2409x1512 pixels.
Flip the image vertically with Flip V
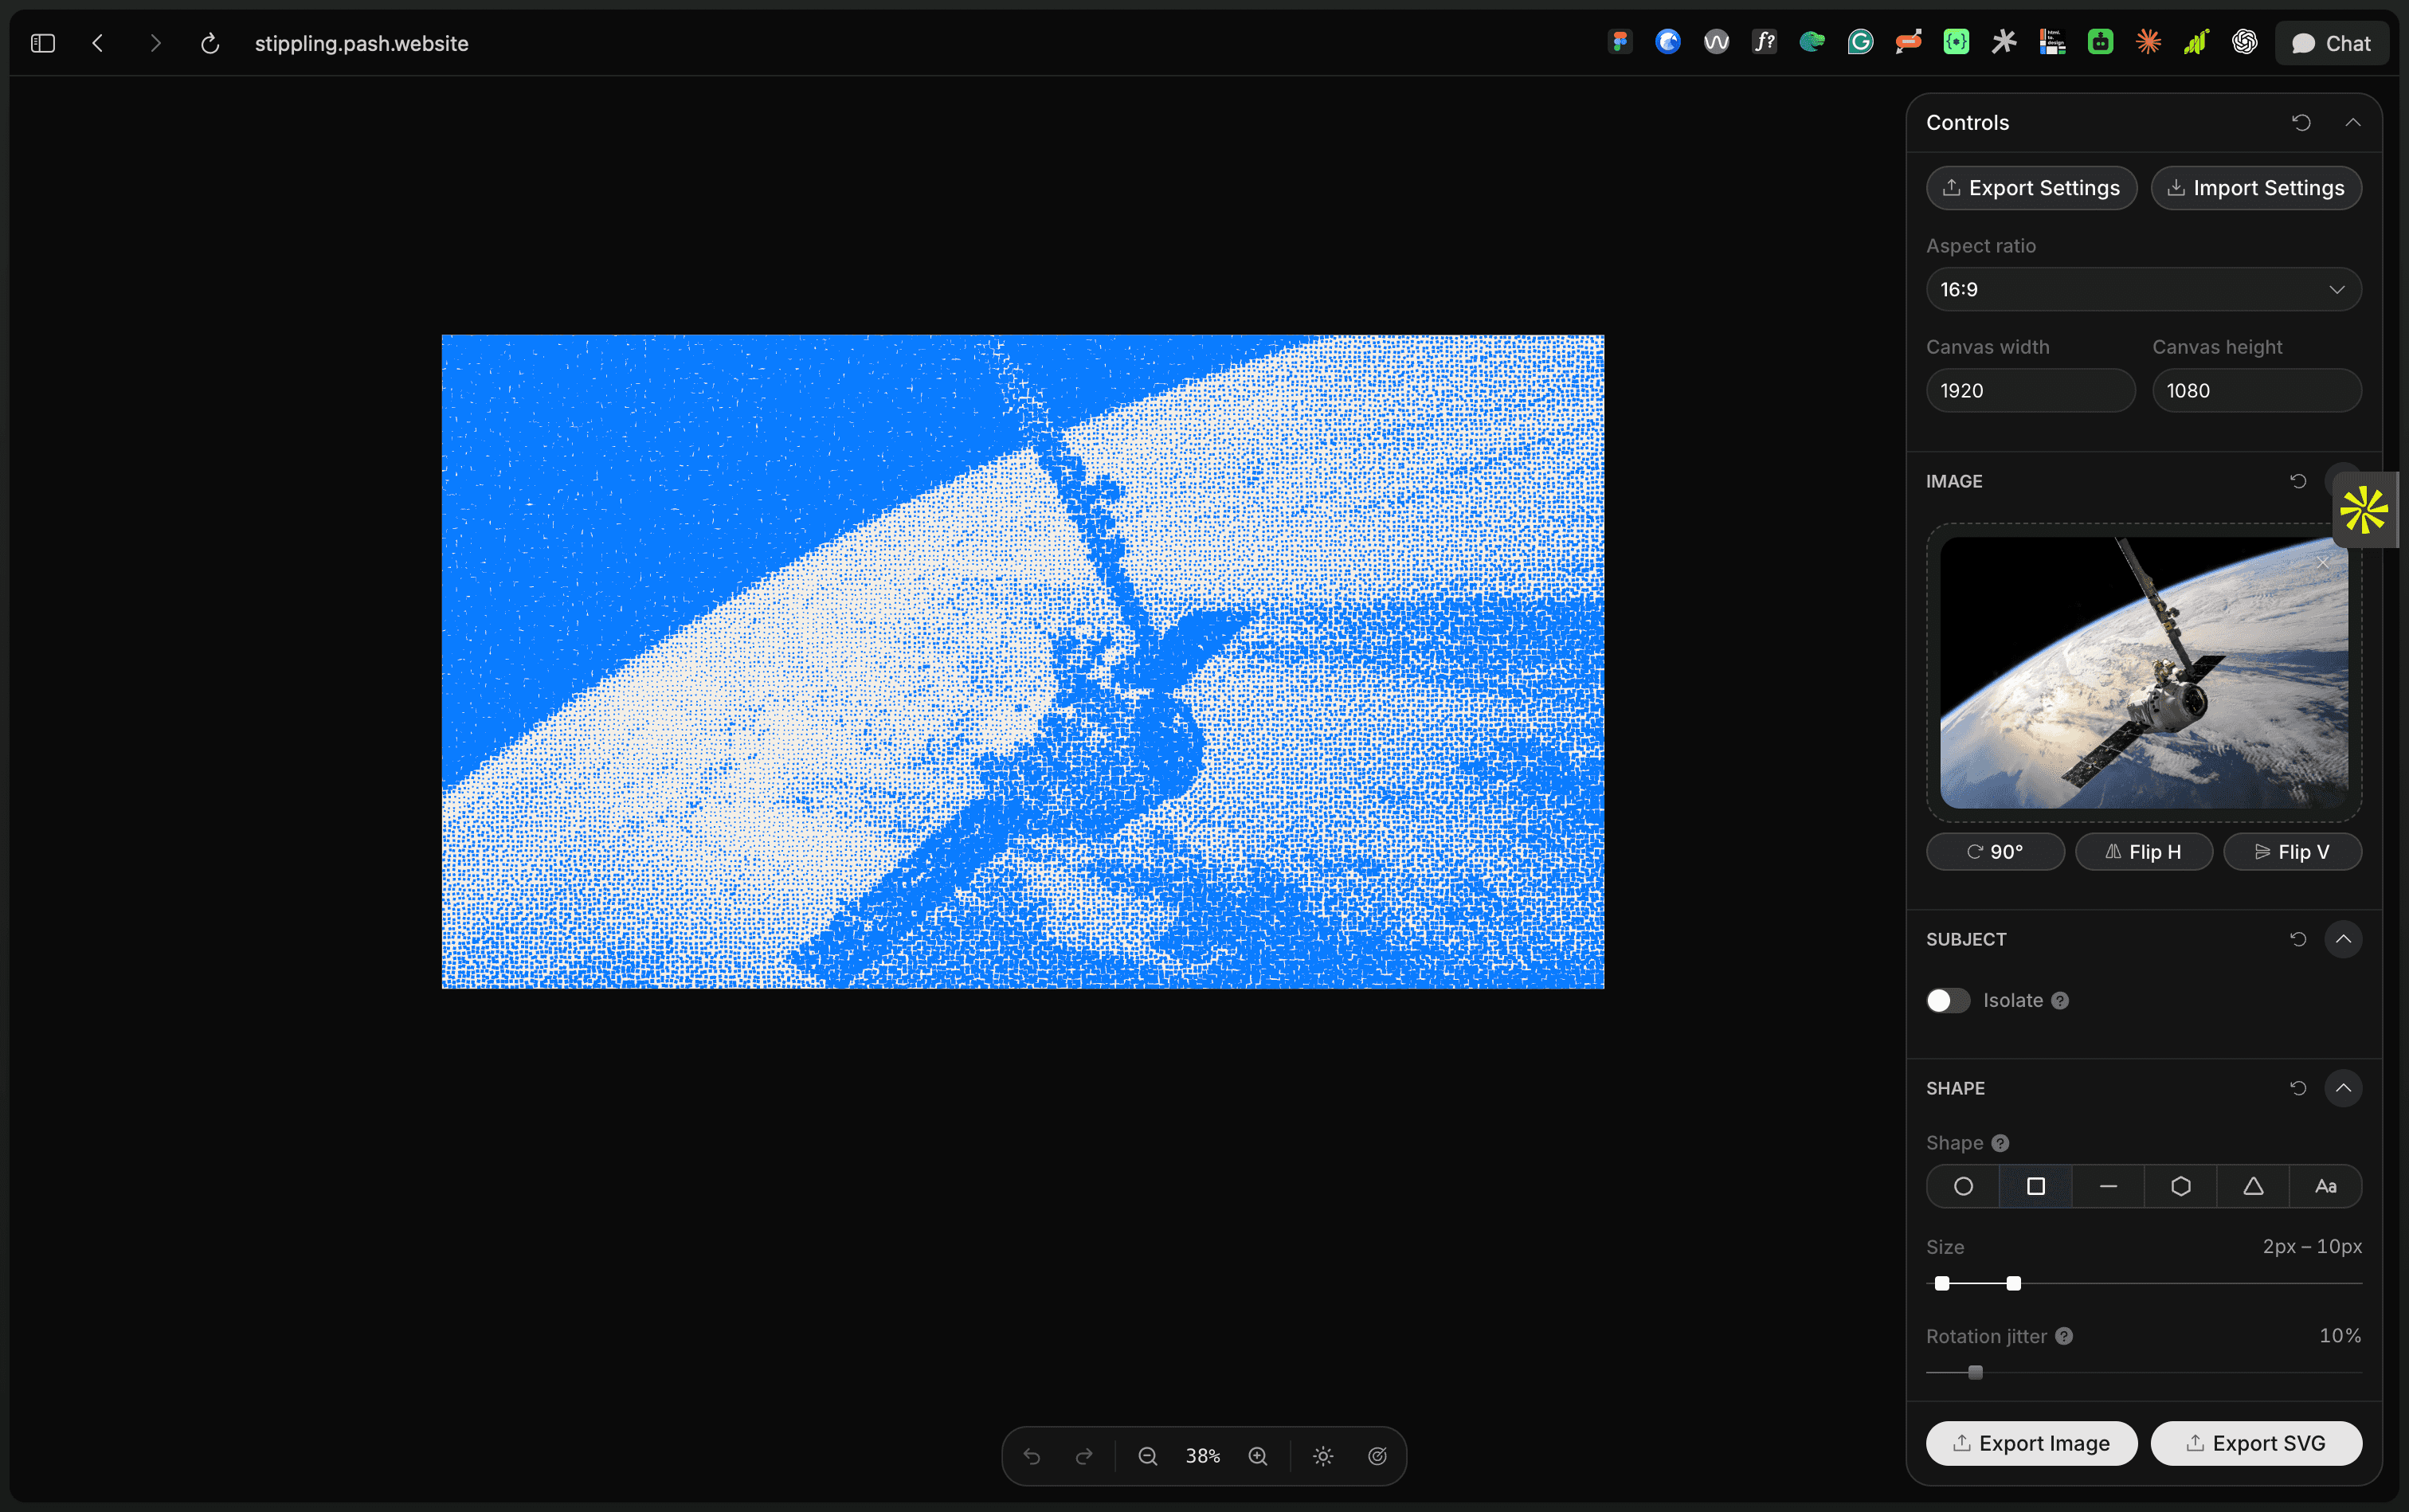click(x=2292, y=852)
